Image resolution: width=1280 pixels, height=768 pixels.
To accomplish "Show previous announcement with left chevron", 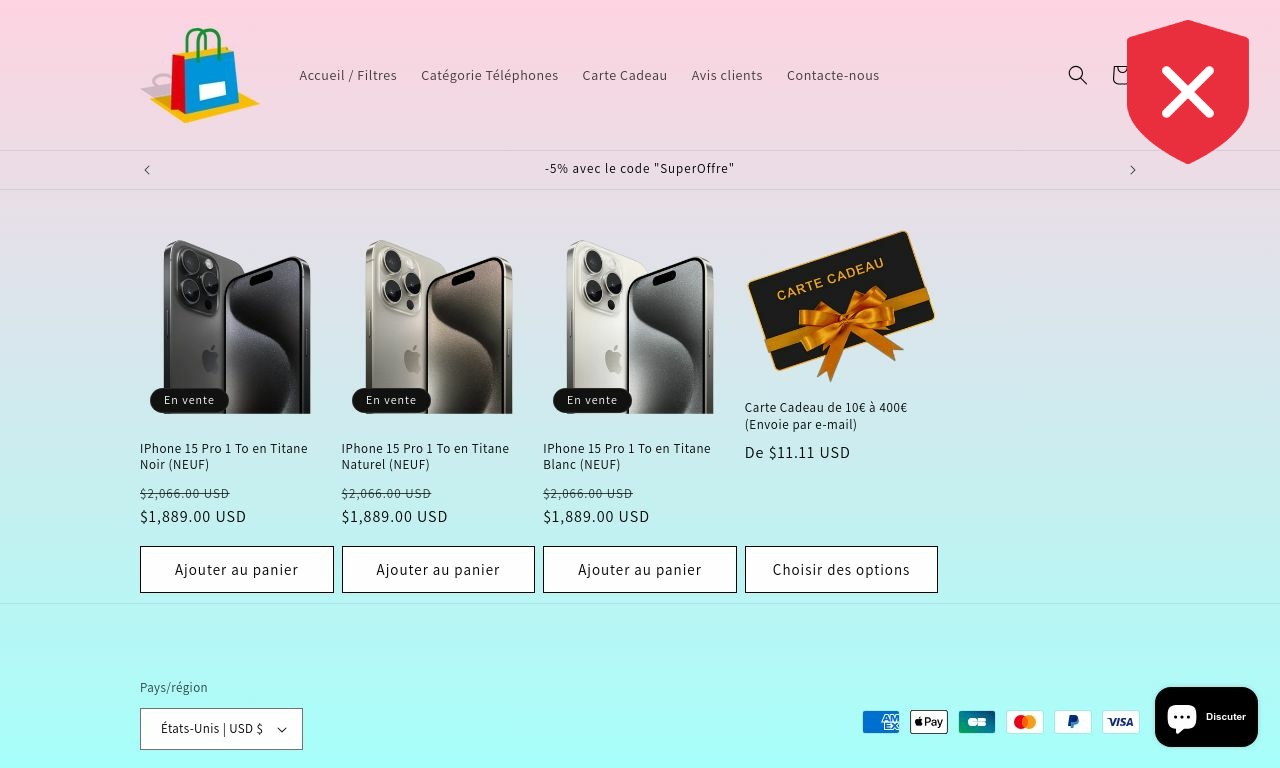I will click(x=147, y=170).
